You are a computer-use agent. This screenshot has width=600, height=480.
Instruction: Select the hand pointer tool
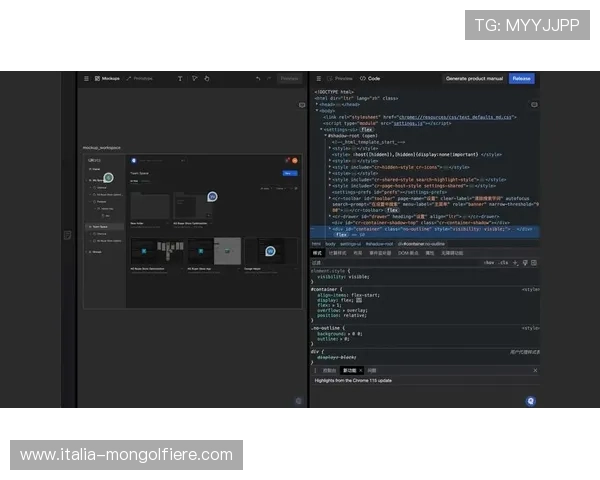207,78
